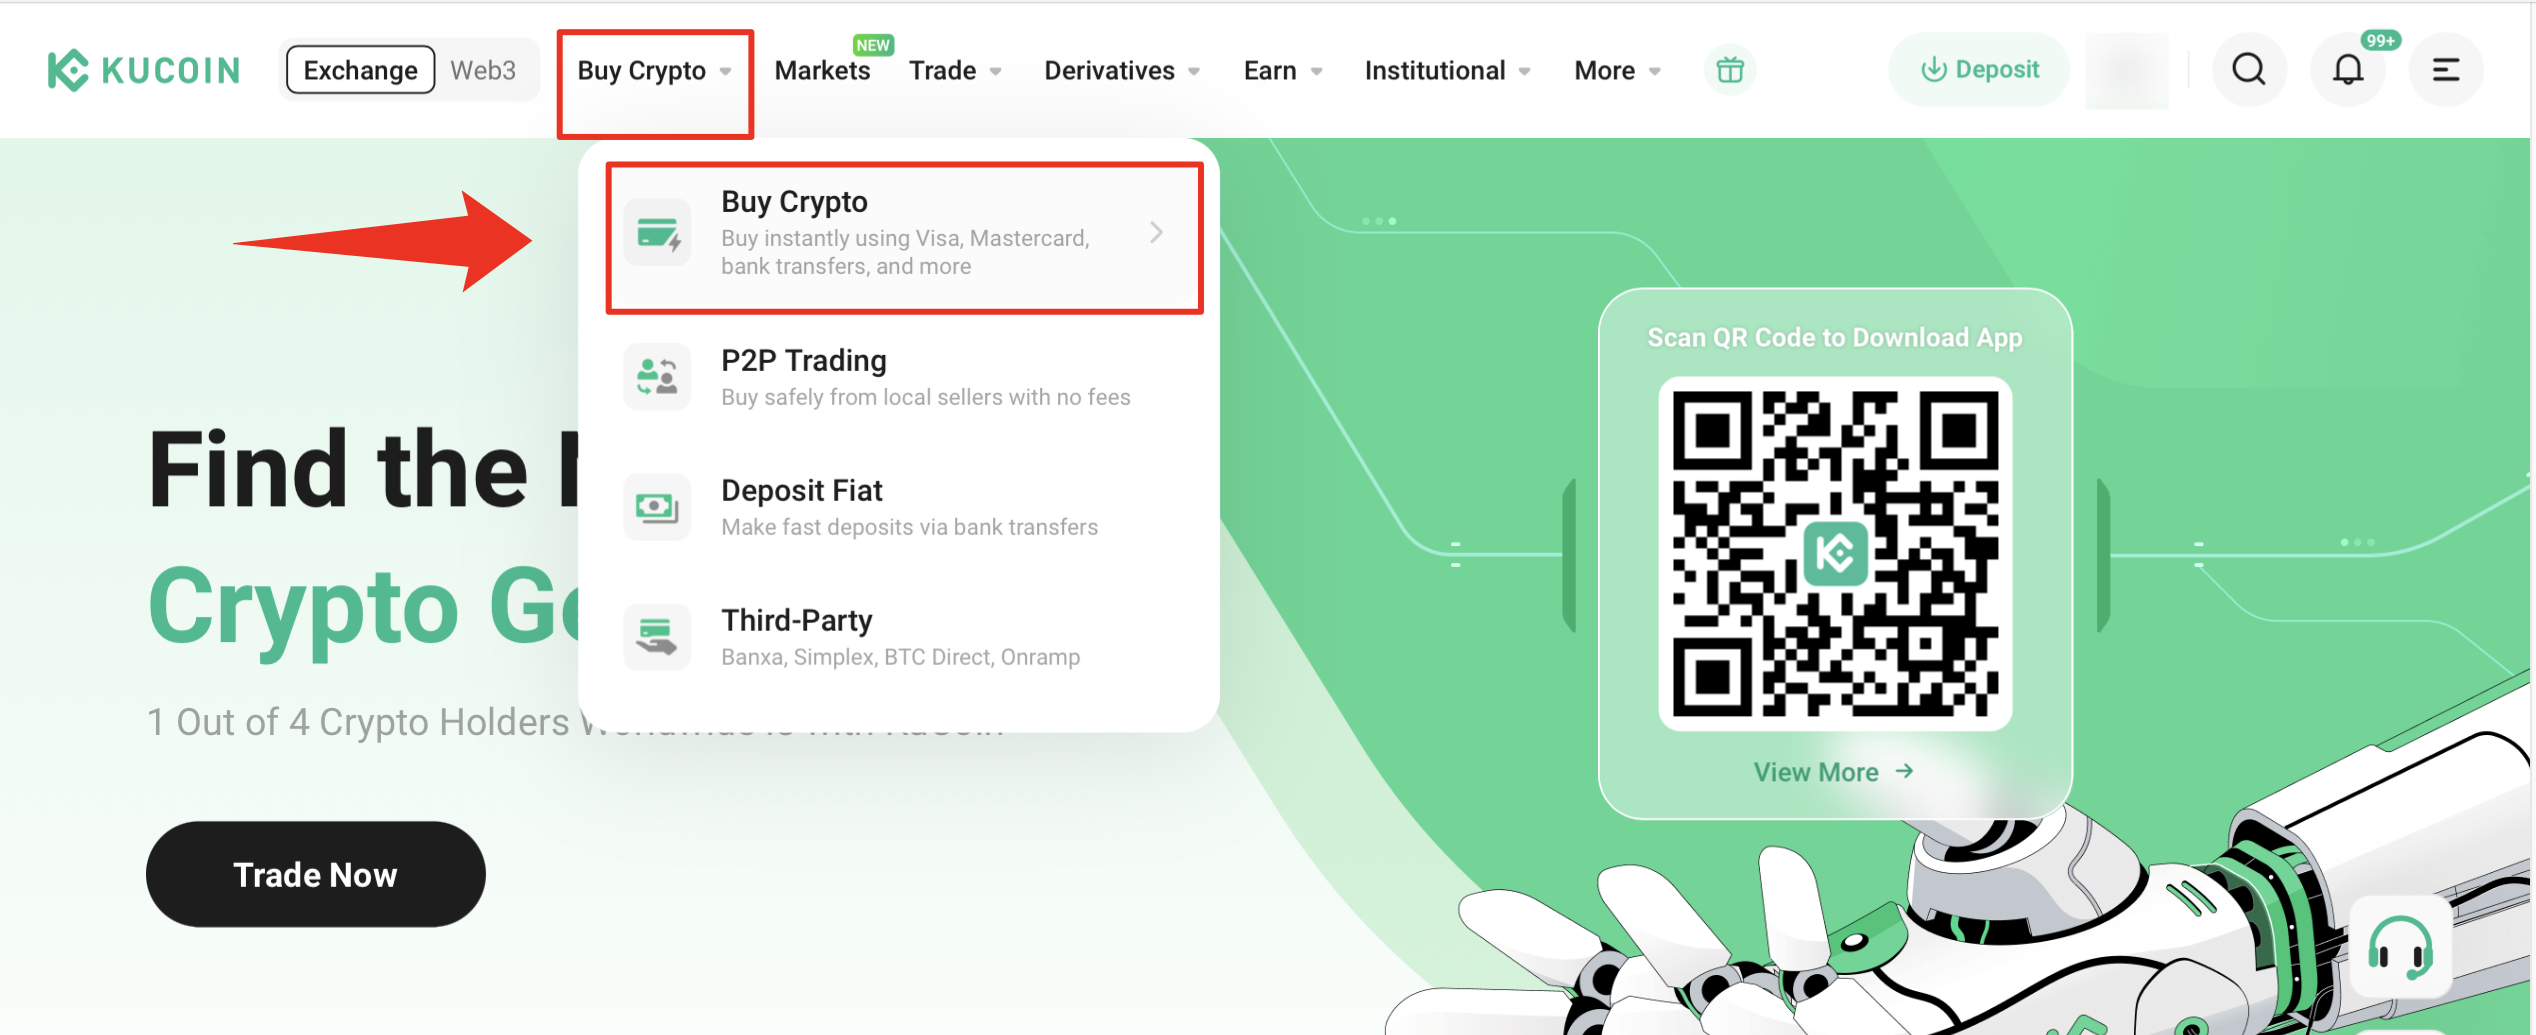Open the hamburger side menu icon
2536x1035 pixels.
coord(2445,70)
